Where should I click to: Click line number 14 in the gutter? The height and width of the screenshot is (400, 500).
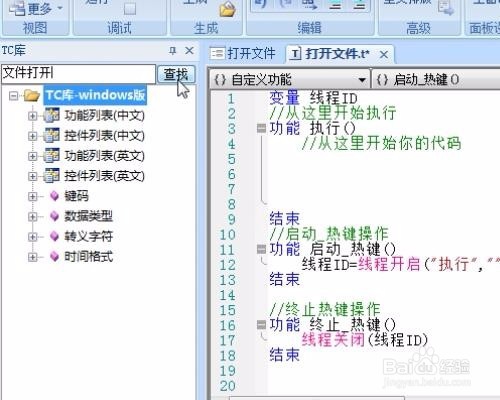pos(227,295)
